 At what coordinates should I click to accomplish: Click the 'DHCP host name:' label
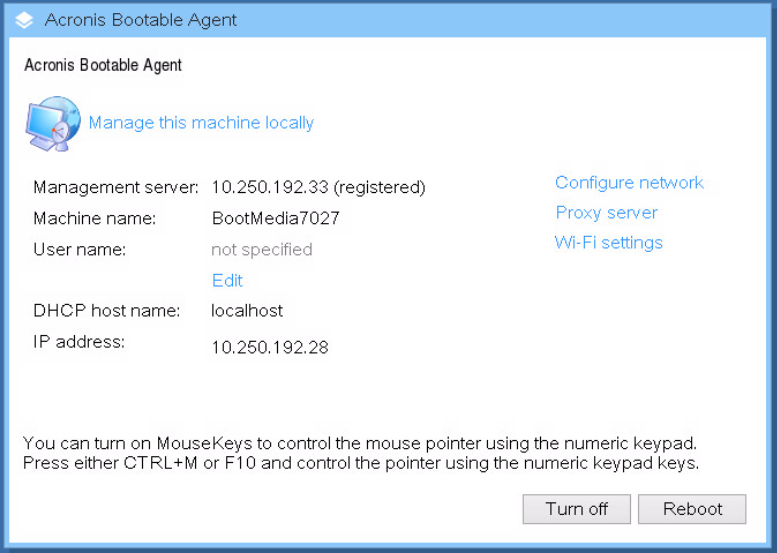click(106, 311)
